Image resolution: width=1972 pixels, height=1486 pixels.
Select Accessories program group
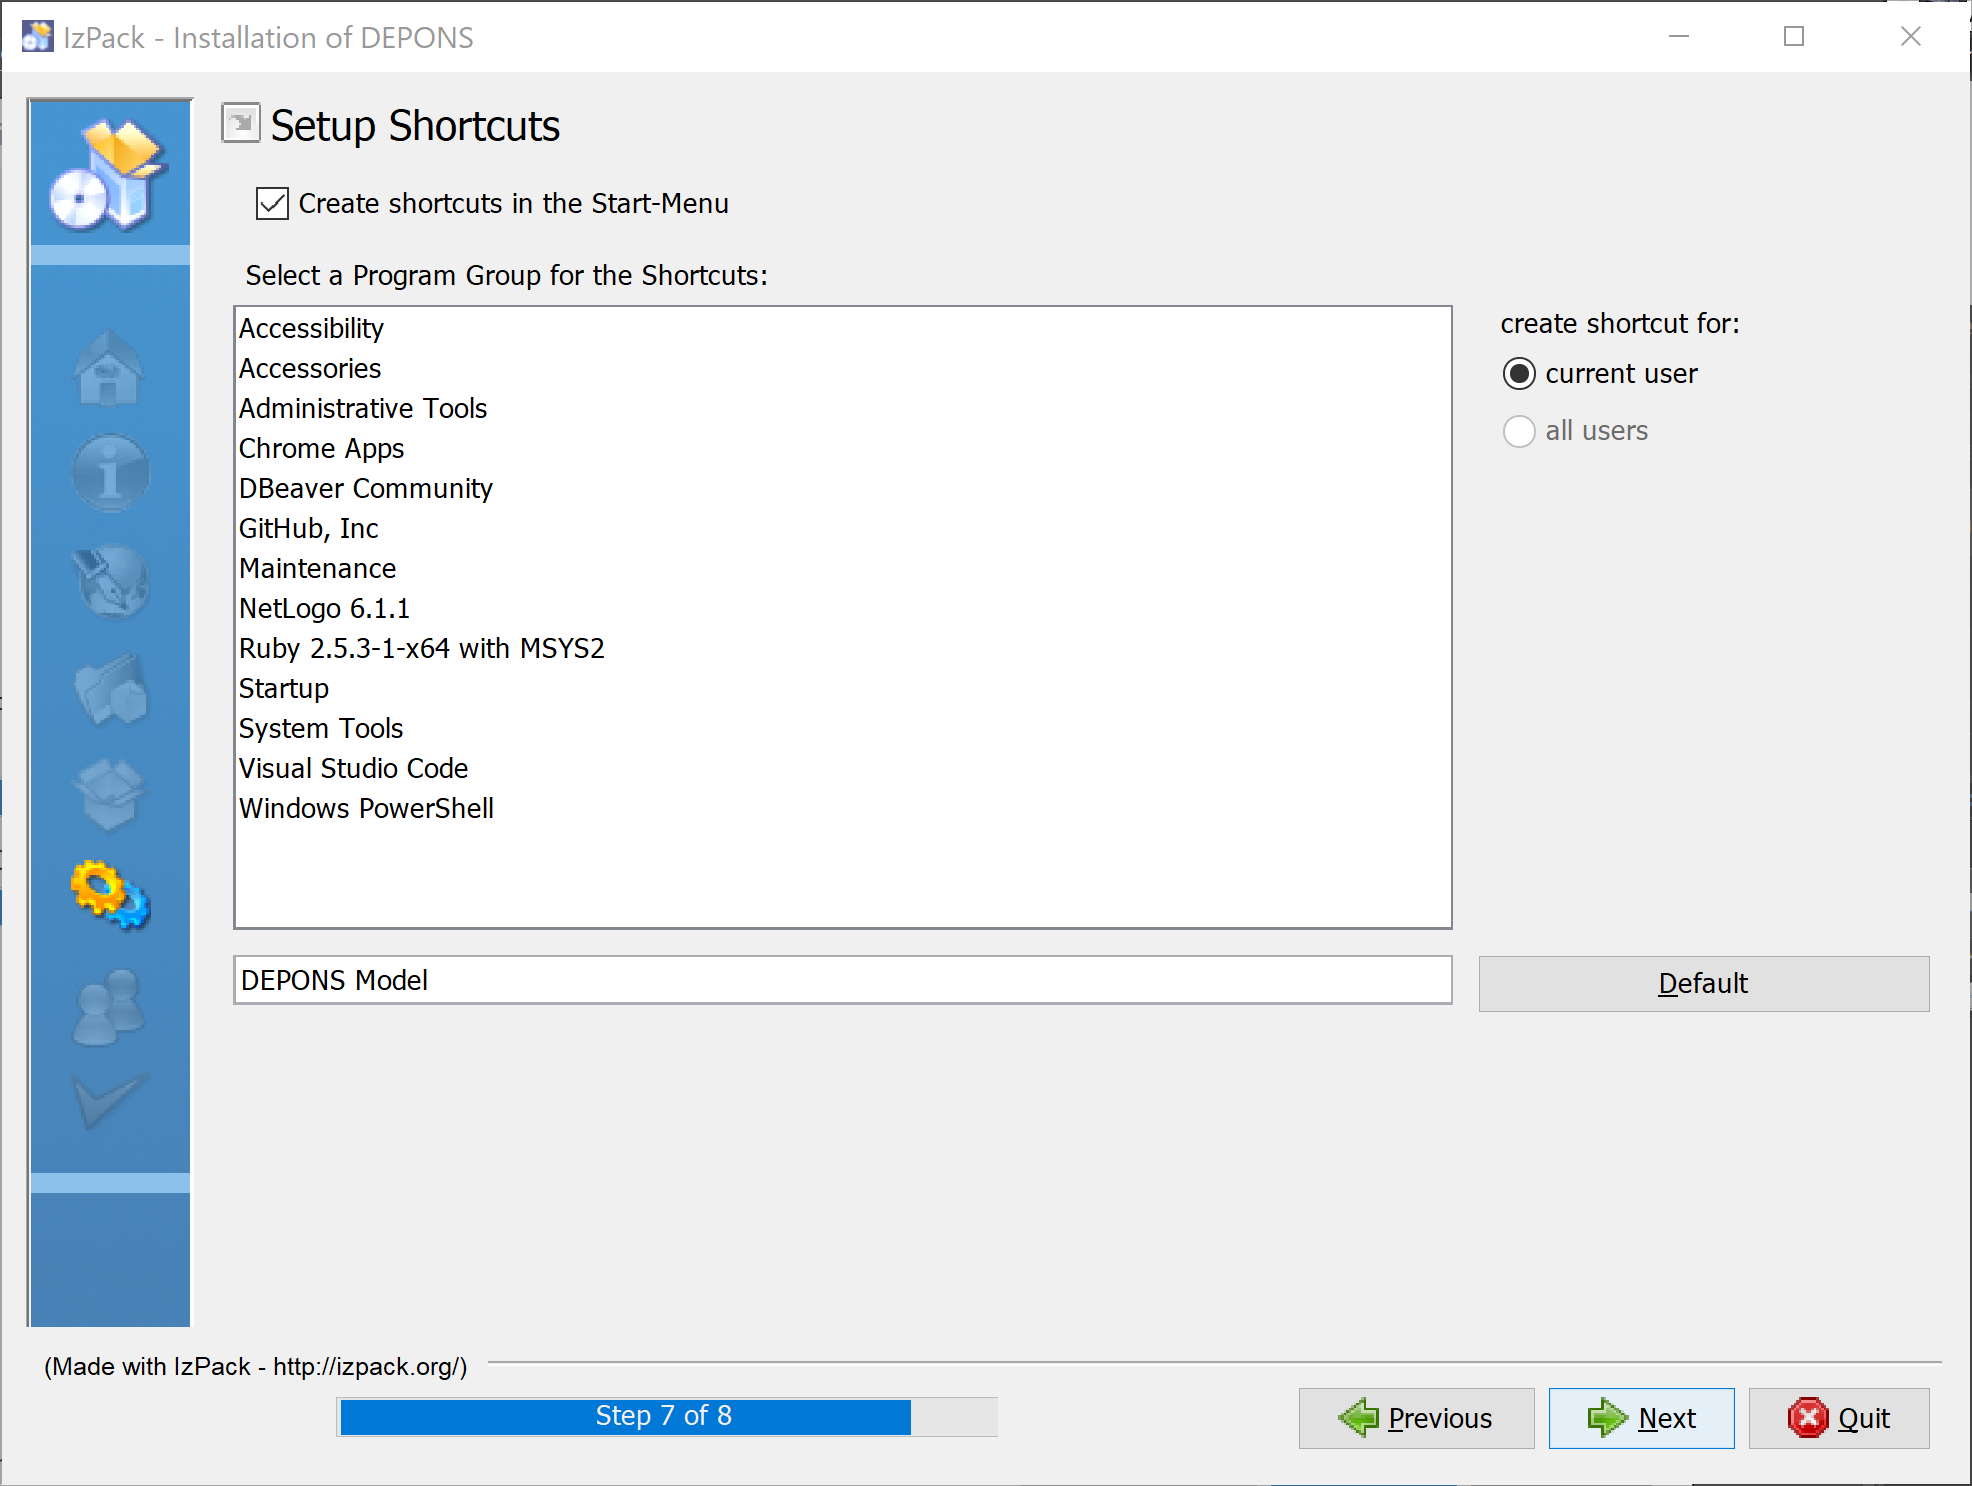pyautogui.click(x=842, y=368)
